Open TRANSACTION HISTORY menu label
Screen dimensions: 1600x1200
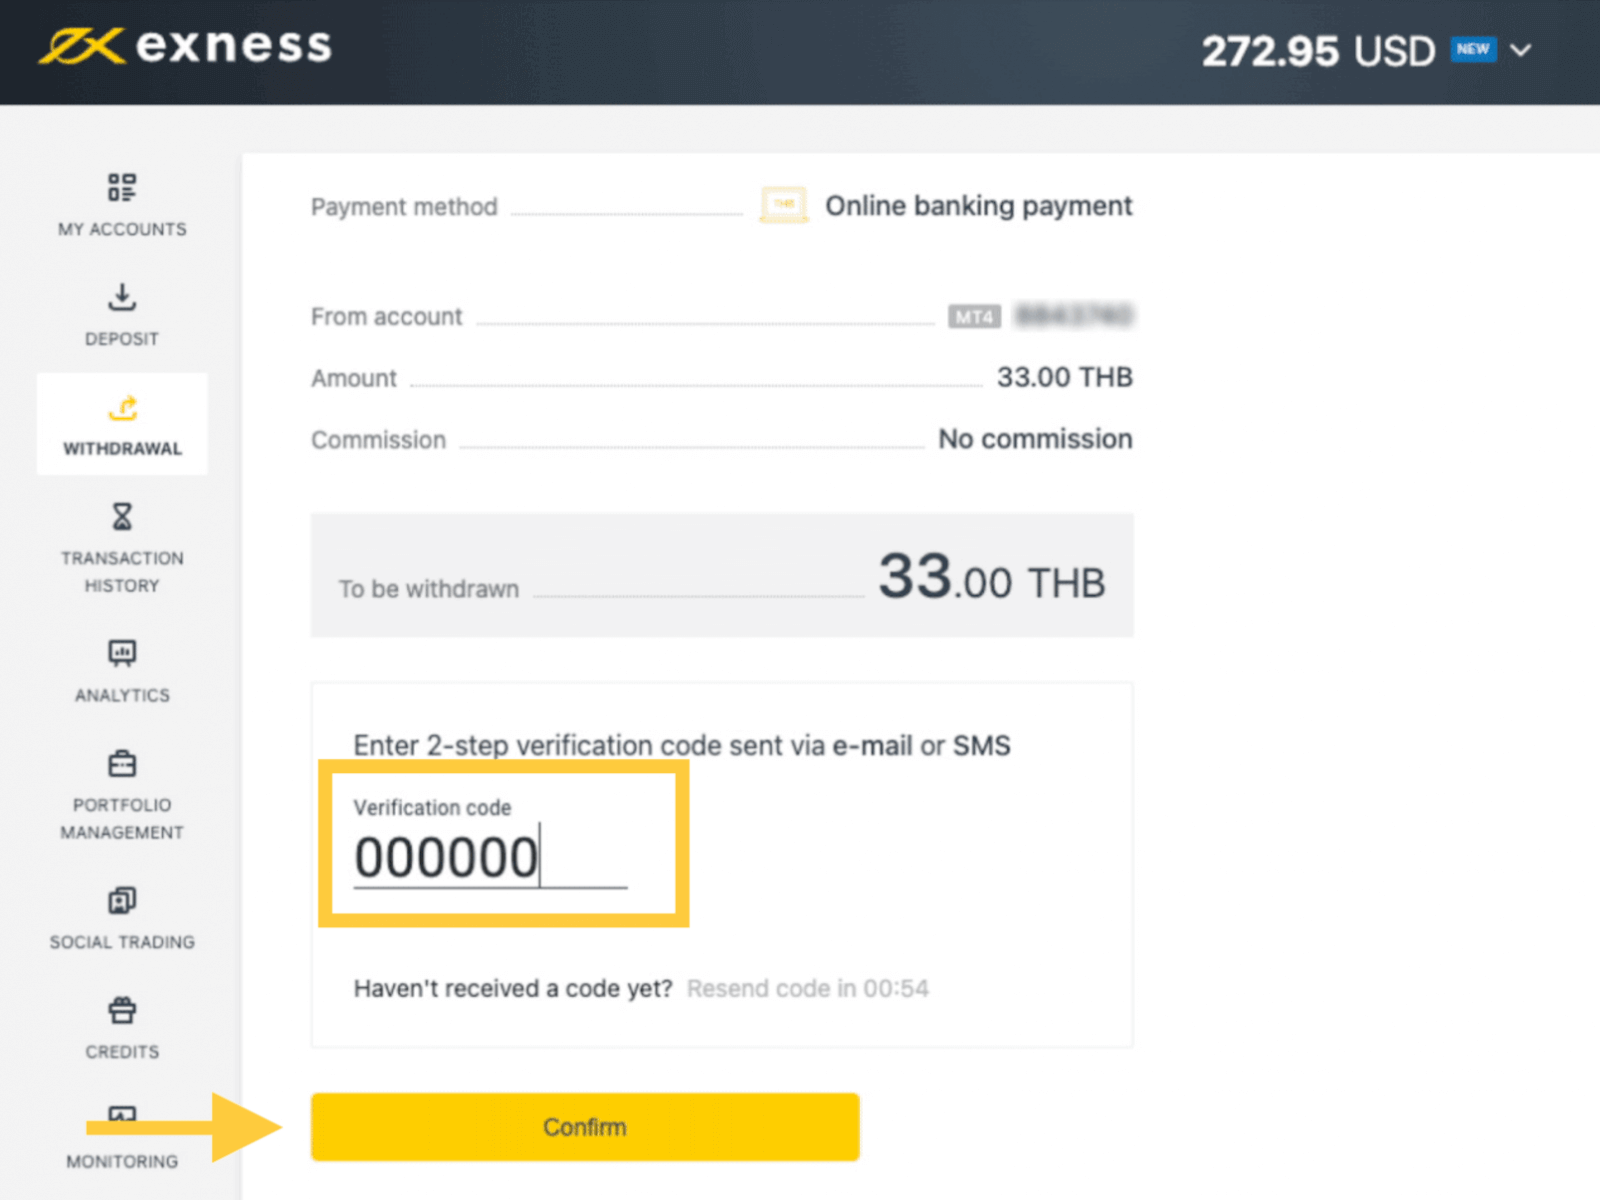coord(122,572)
